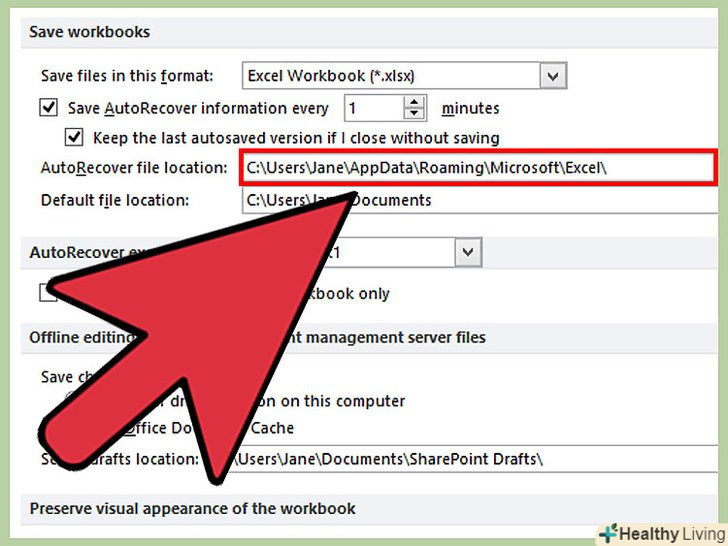Increase AutoRecover minutes with up spinner
This screenshot has height=546, width=728.
[414, 102]
